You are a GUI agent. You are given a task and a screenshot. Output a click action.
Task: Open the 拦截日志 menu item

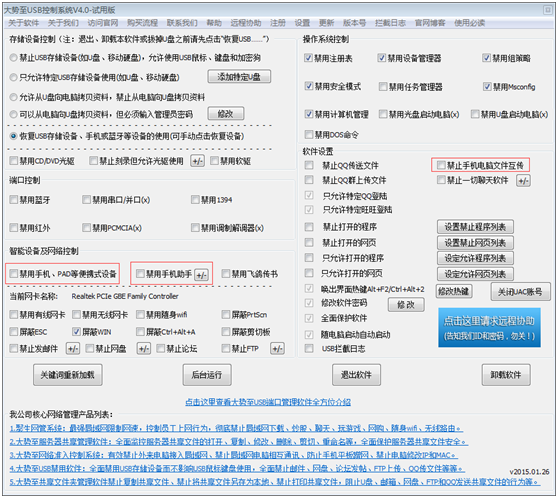point(390,23)
